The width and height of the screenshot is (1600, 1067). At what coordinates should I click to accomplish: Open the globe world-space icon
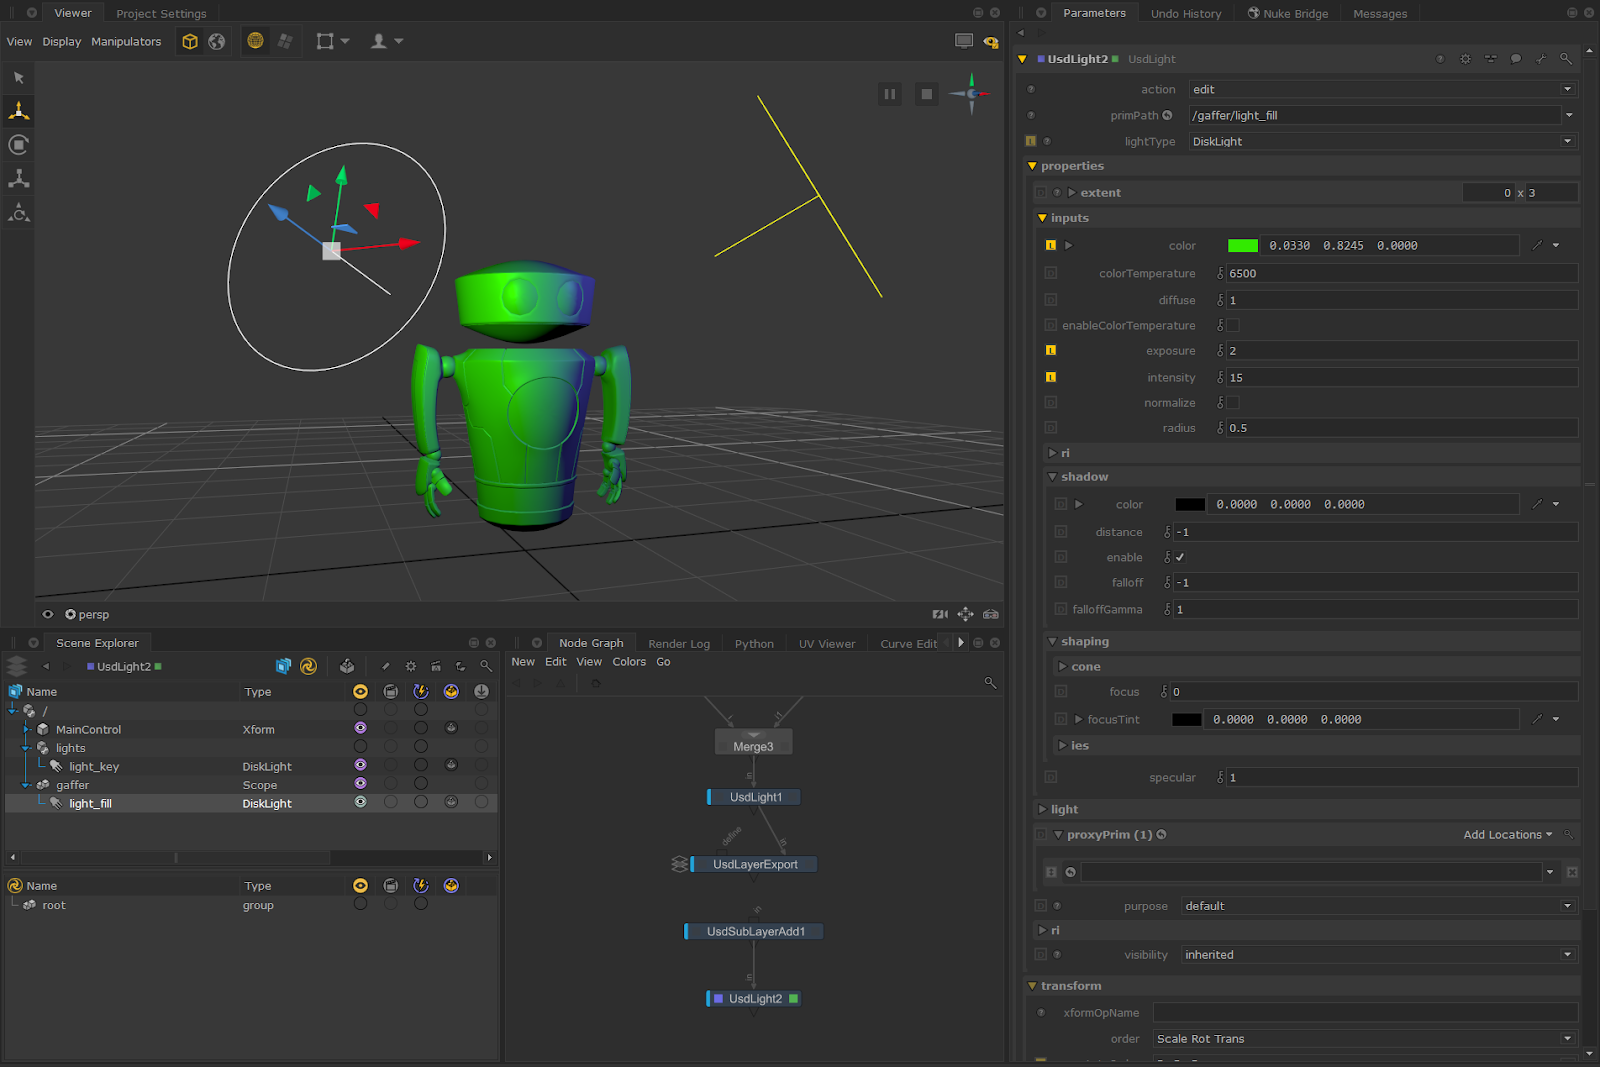(217, 41)
